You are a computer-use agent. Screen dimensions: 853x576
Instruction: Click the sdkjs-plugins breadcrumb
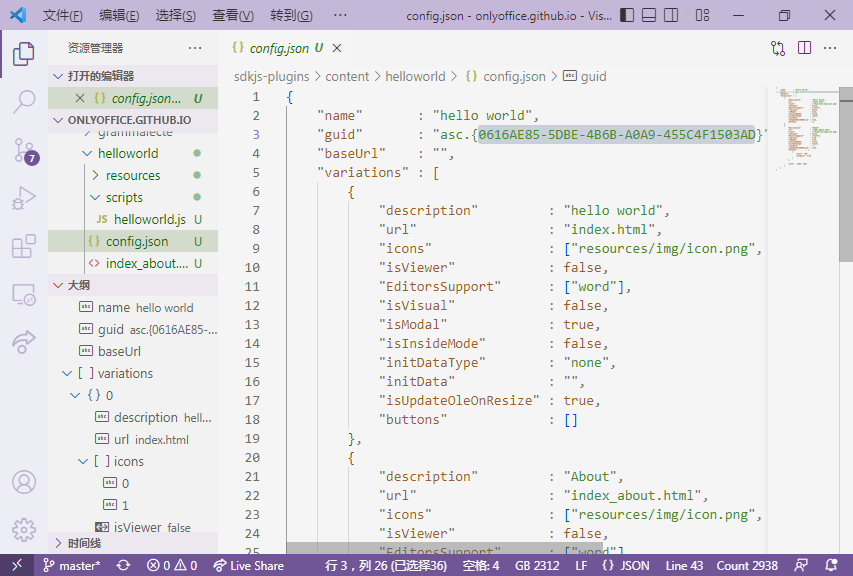coord(271,77)
